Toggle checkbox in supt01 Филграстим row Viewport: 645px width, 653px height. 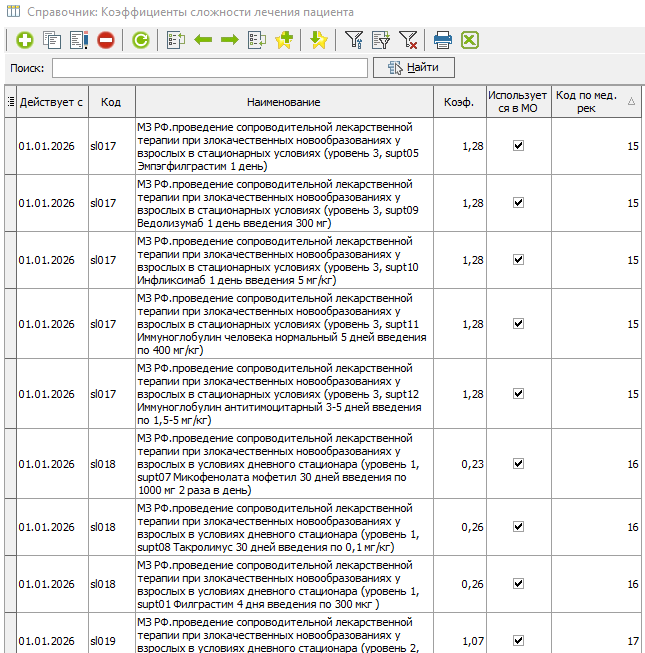[x=518, y=584]
